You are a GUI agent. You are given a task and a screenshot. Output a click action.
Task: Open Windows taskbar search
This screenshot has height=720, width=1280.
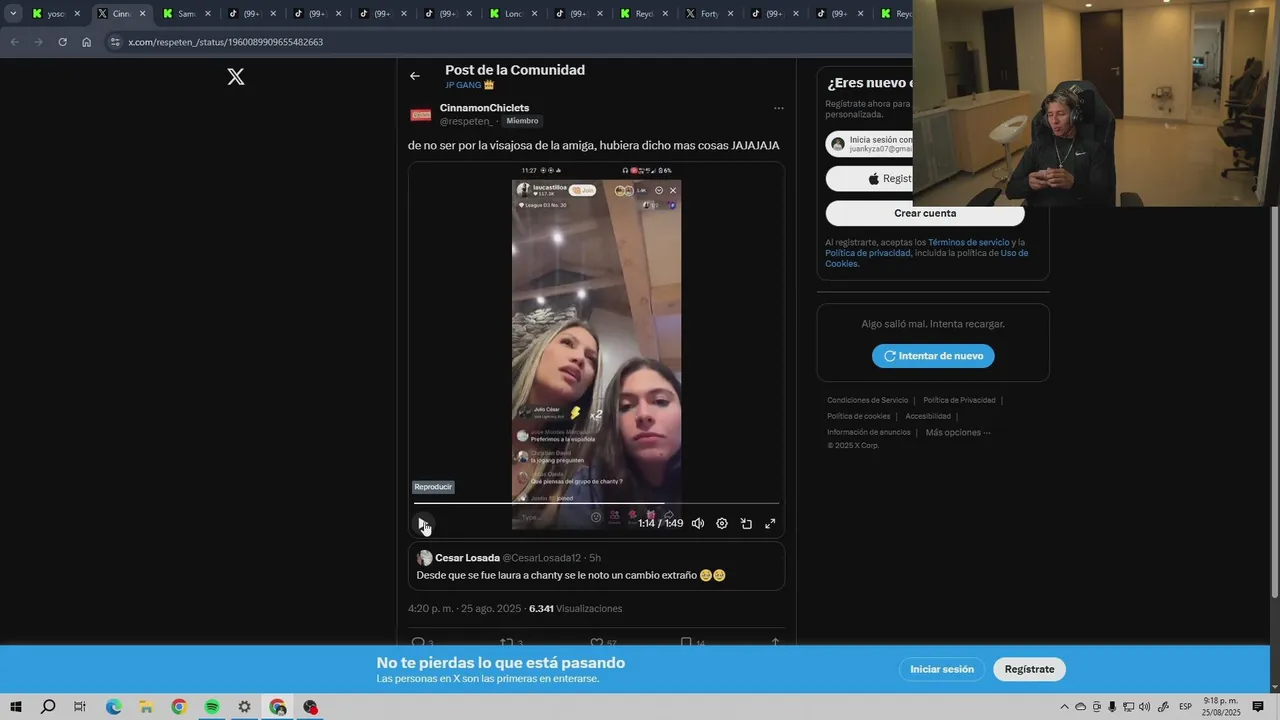pos(48,707)
